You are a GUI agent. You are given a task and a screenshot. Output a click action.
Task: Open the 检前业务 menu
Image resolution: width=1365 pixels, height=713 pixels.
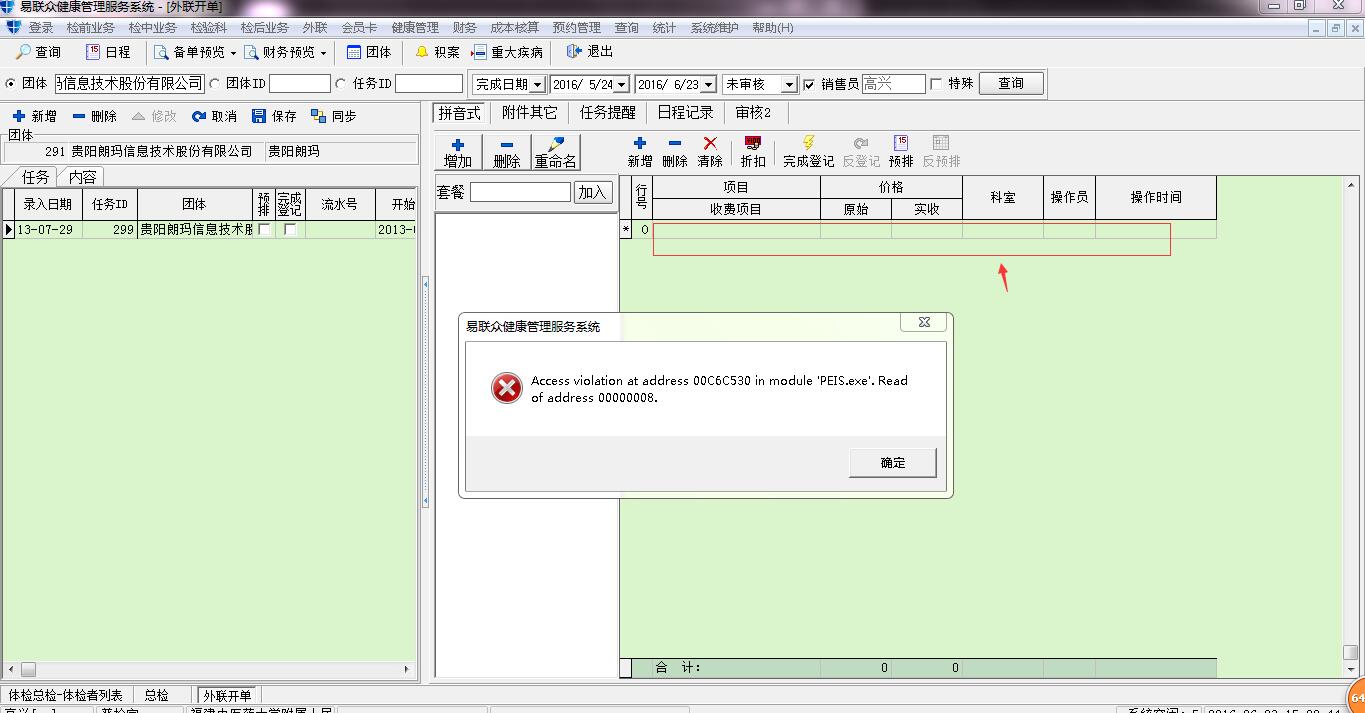[90, 28]
